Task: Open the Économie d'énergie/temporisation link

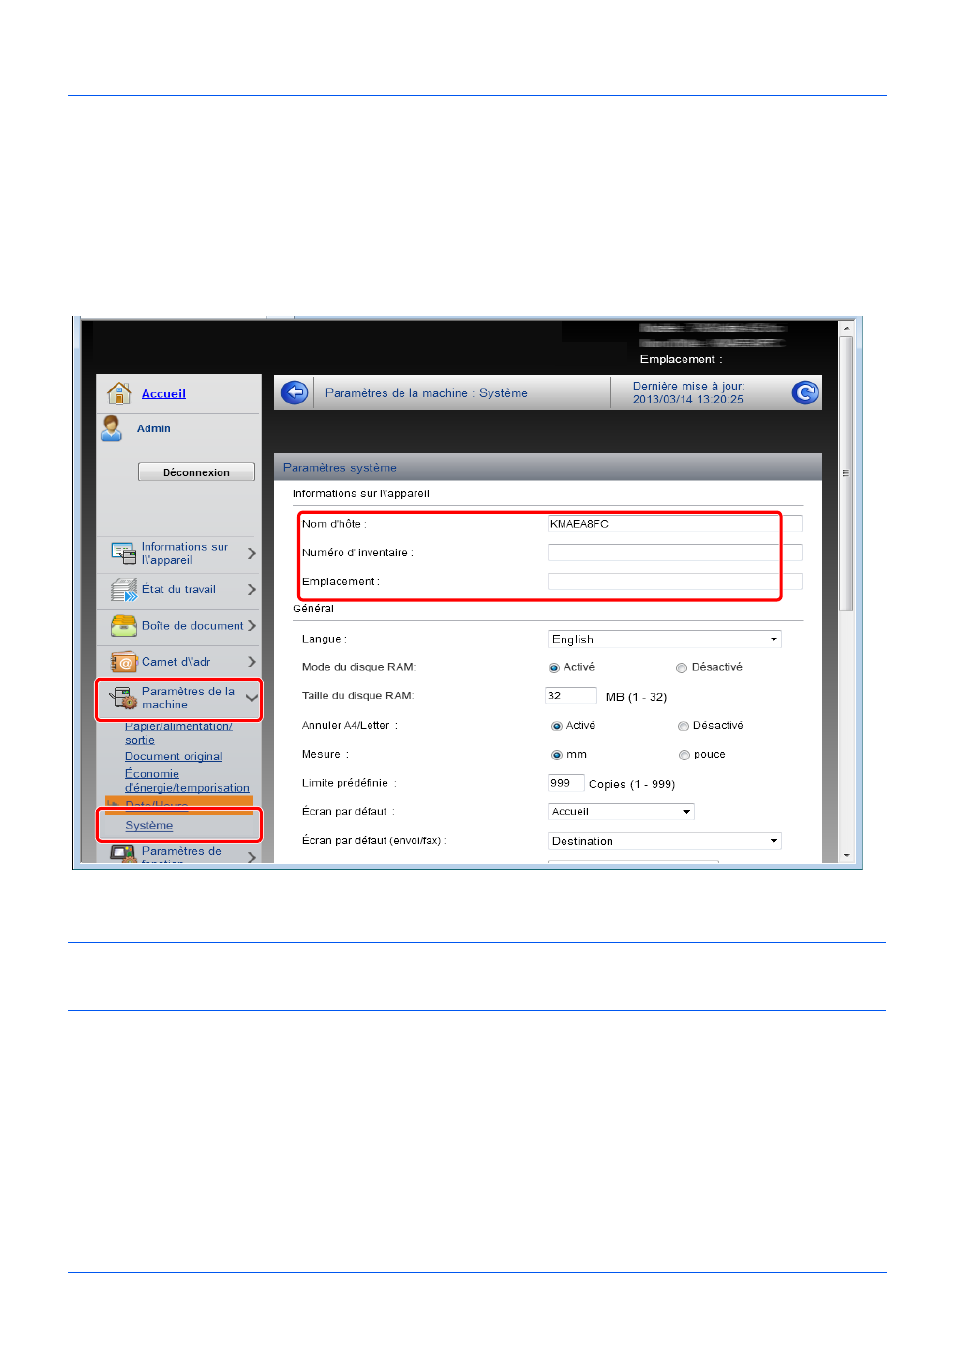Action: (187, 781)
